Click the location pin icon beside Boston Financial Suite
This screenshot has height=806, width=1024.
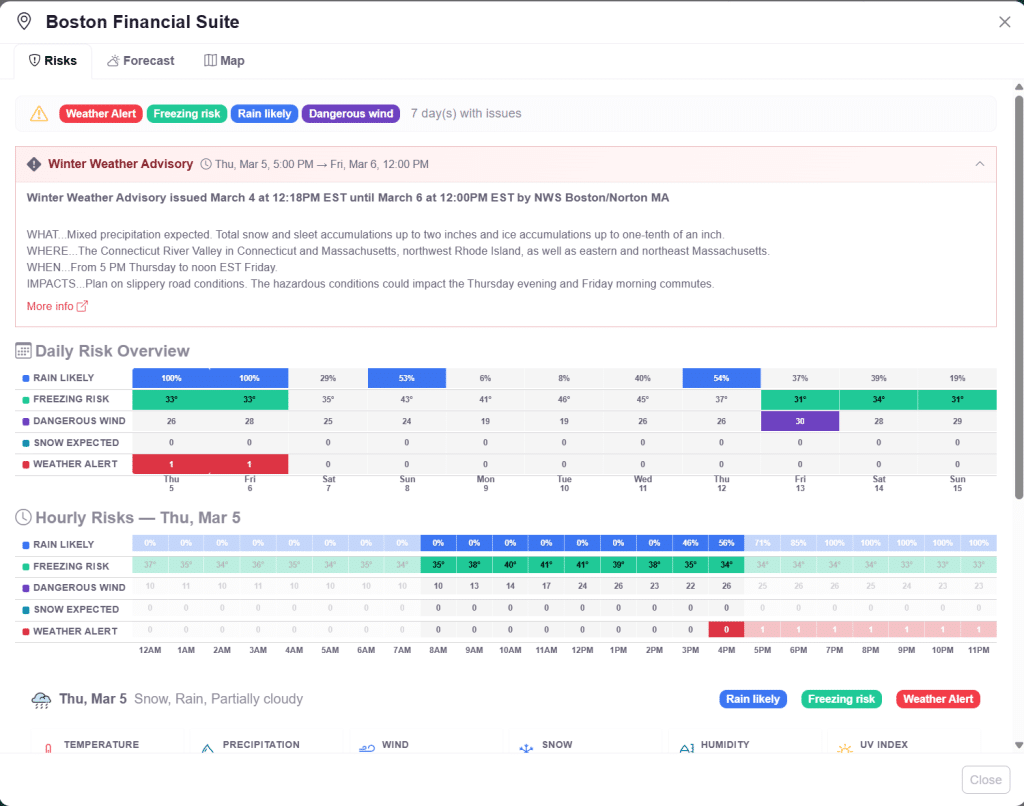tap(24, 21)
